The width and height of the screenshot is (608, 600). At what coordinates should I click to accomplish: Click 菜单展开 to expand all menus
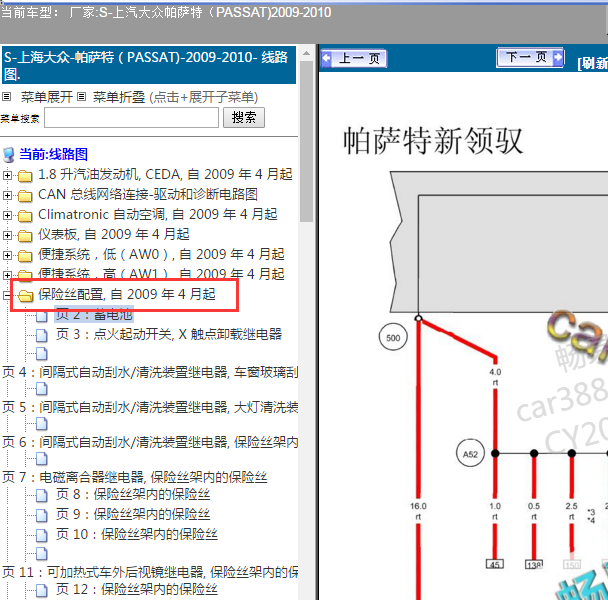point(47,97)
